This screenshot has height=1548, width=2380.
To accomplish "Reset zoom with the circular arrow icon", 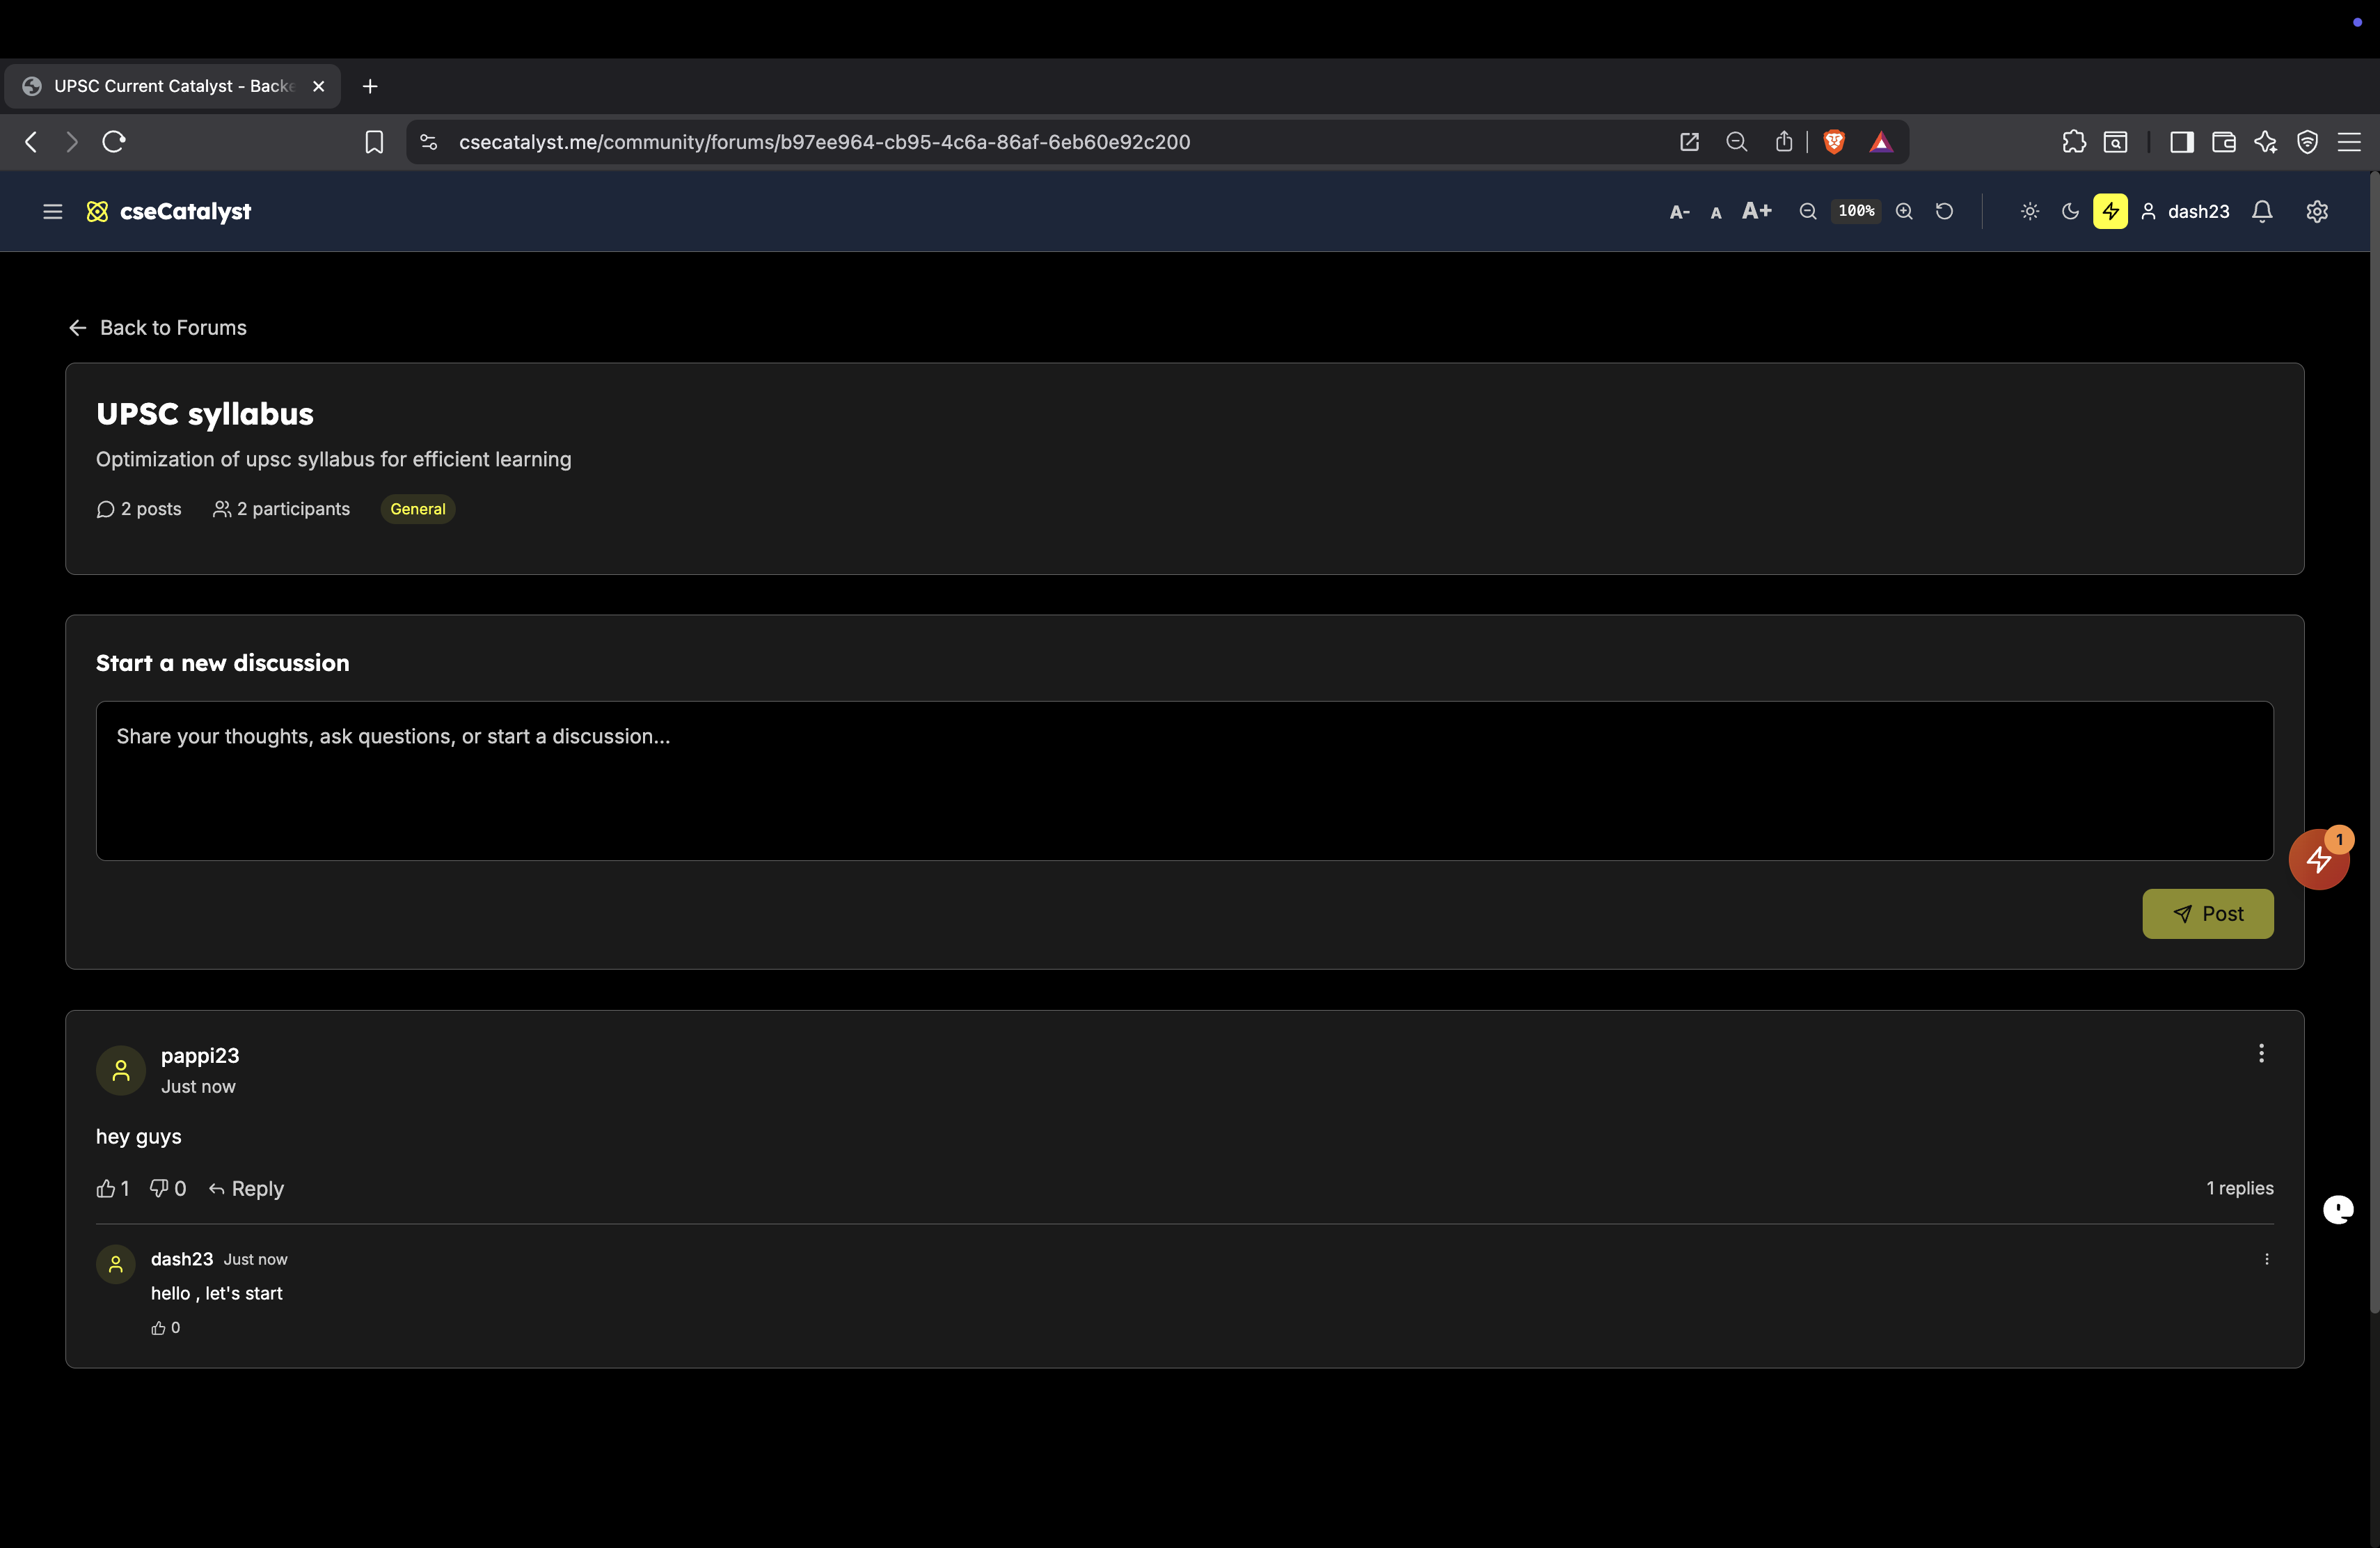I will click(x=1944, y=211).
